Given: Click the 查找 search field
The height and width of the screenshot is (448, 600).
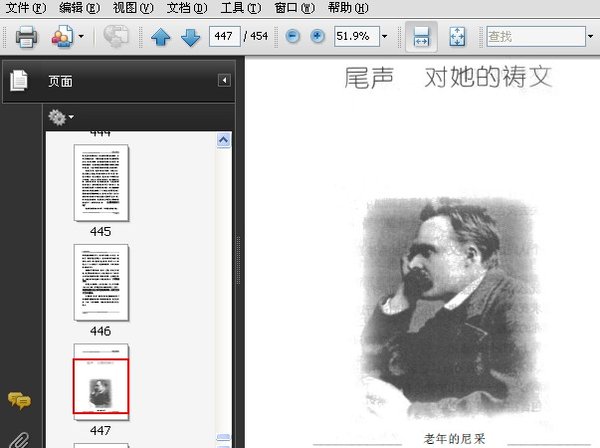Looking at the screenshot, I should pos(536,36).
